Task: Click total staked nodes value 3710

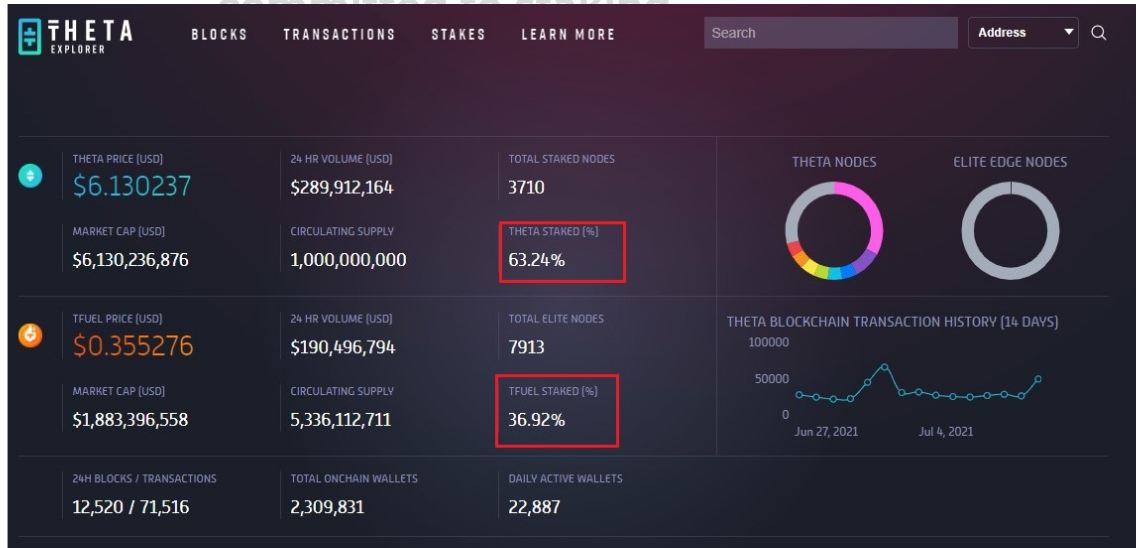Action: tap(526, 188)
